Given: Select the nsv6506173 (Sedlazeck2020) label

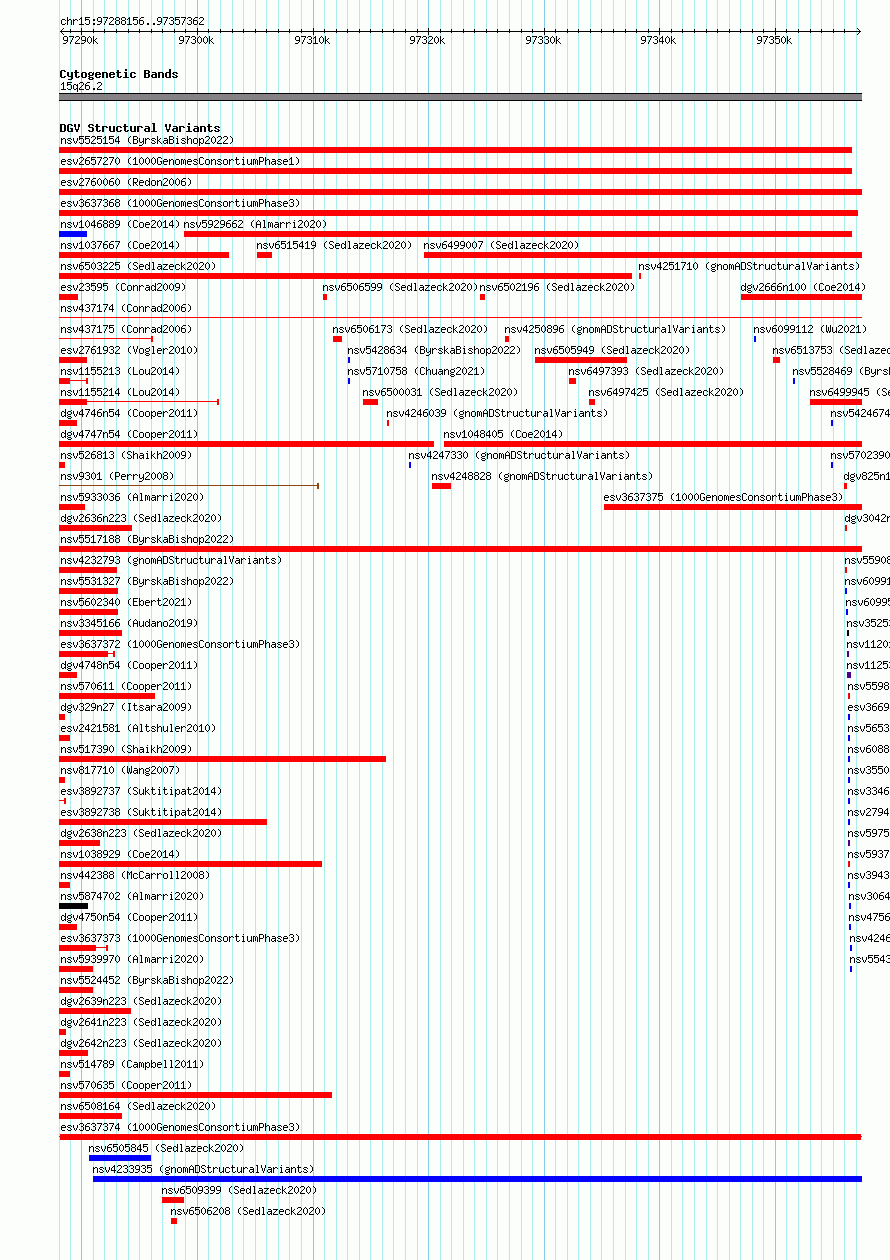Looking at the screenshot, I should click(x=410, y=329).
